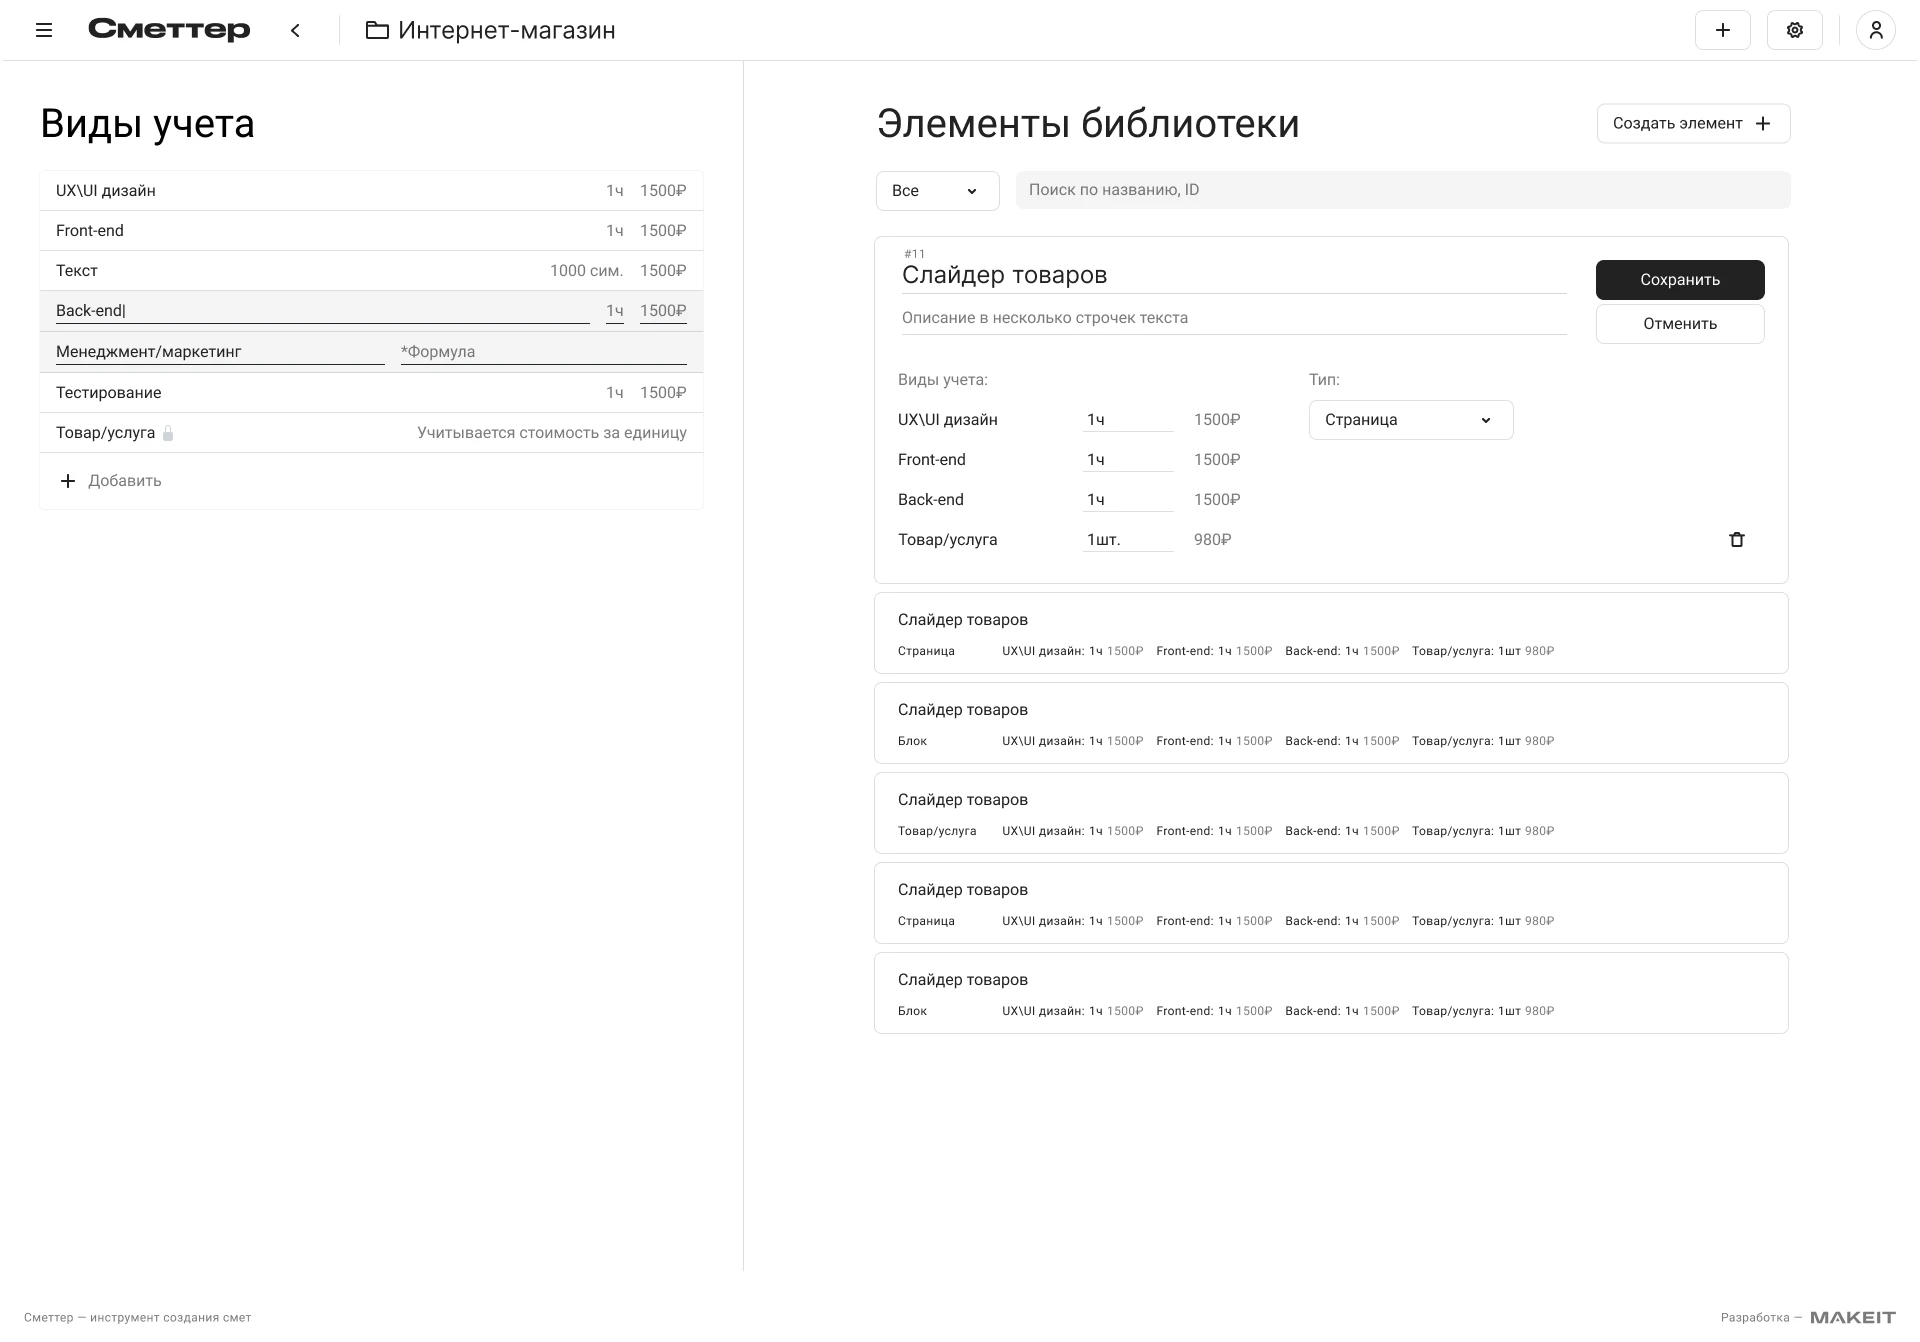
Task: Click the Back-end hours field in element editor
Action: [1127, 500]
